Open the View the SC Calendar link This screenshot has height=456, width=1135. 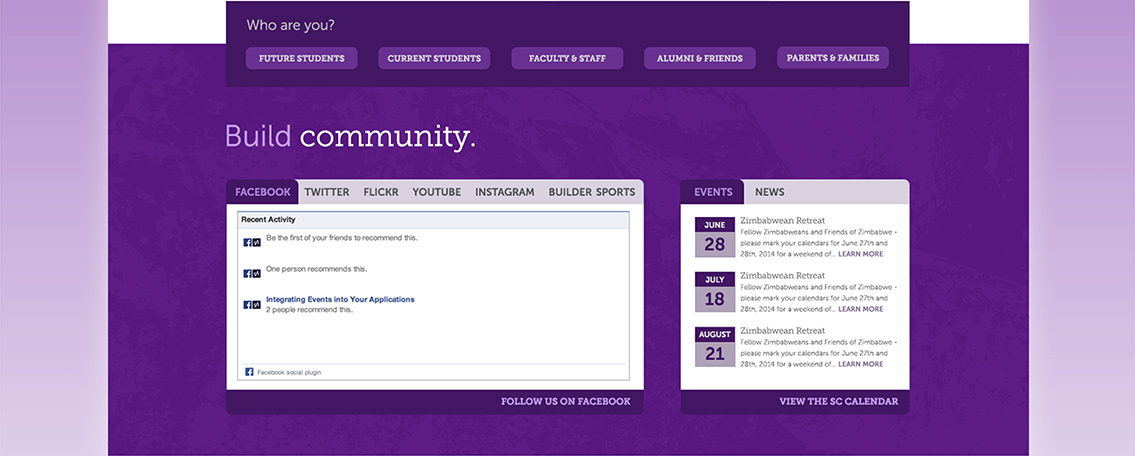click(838, 401)
